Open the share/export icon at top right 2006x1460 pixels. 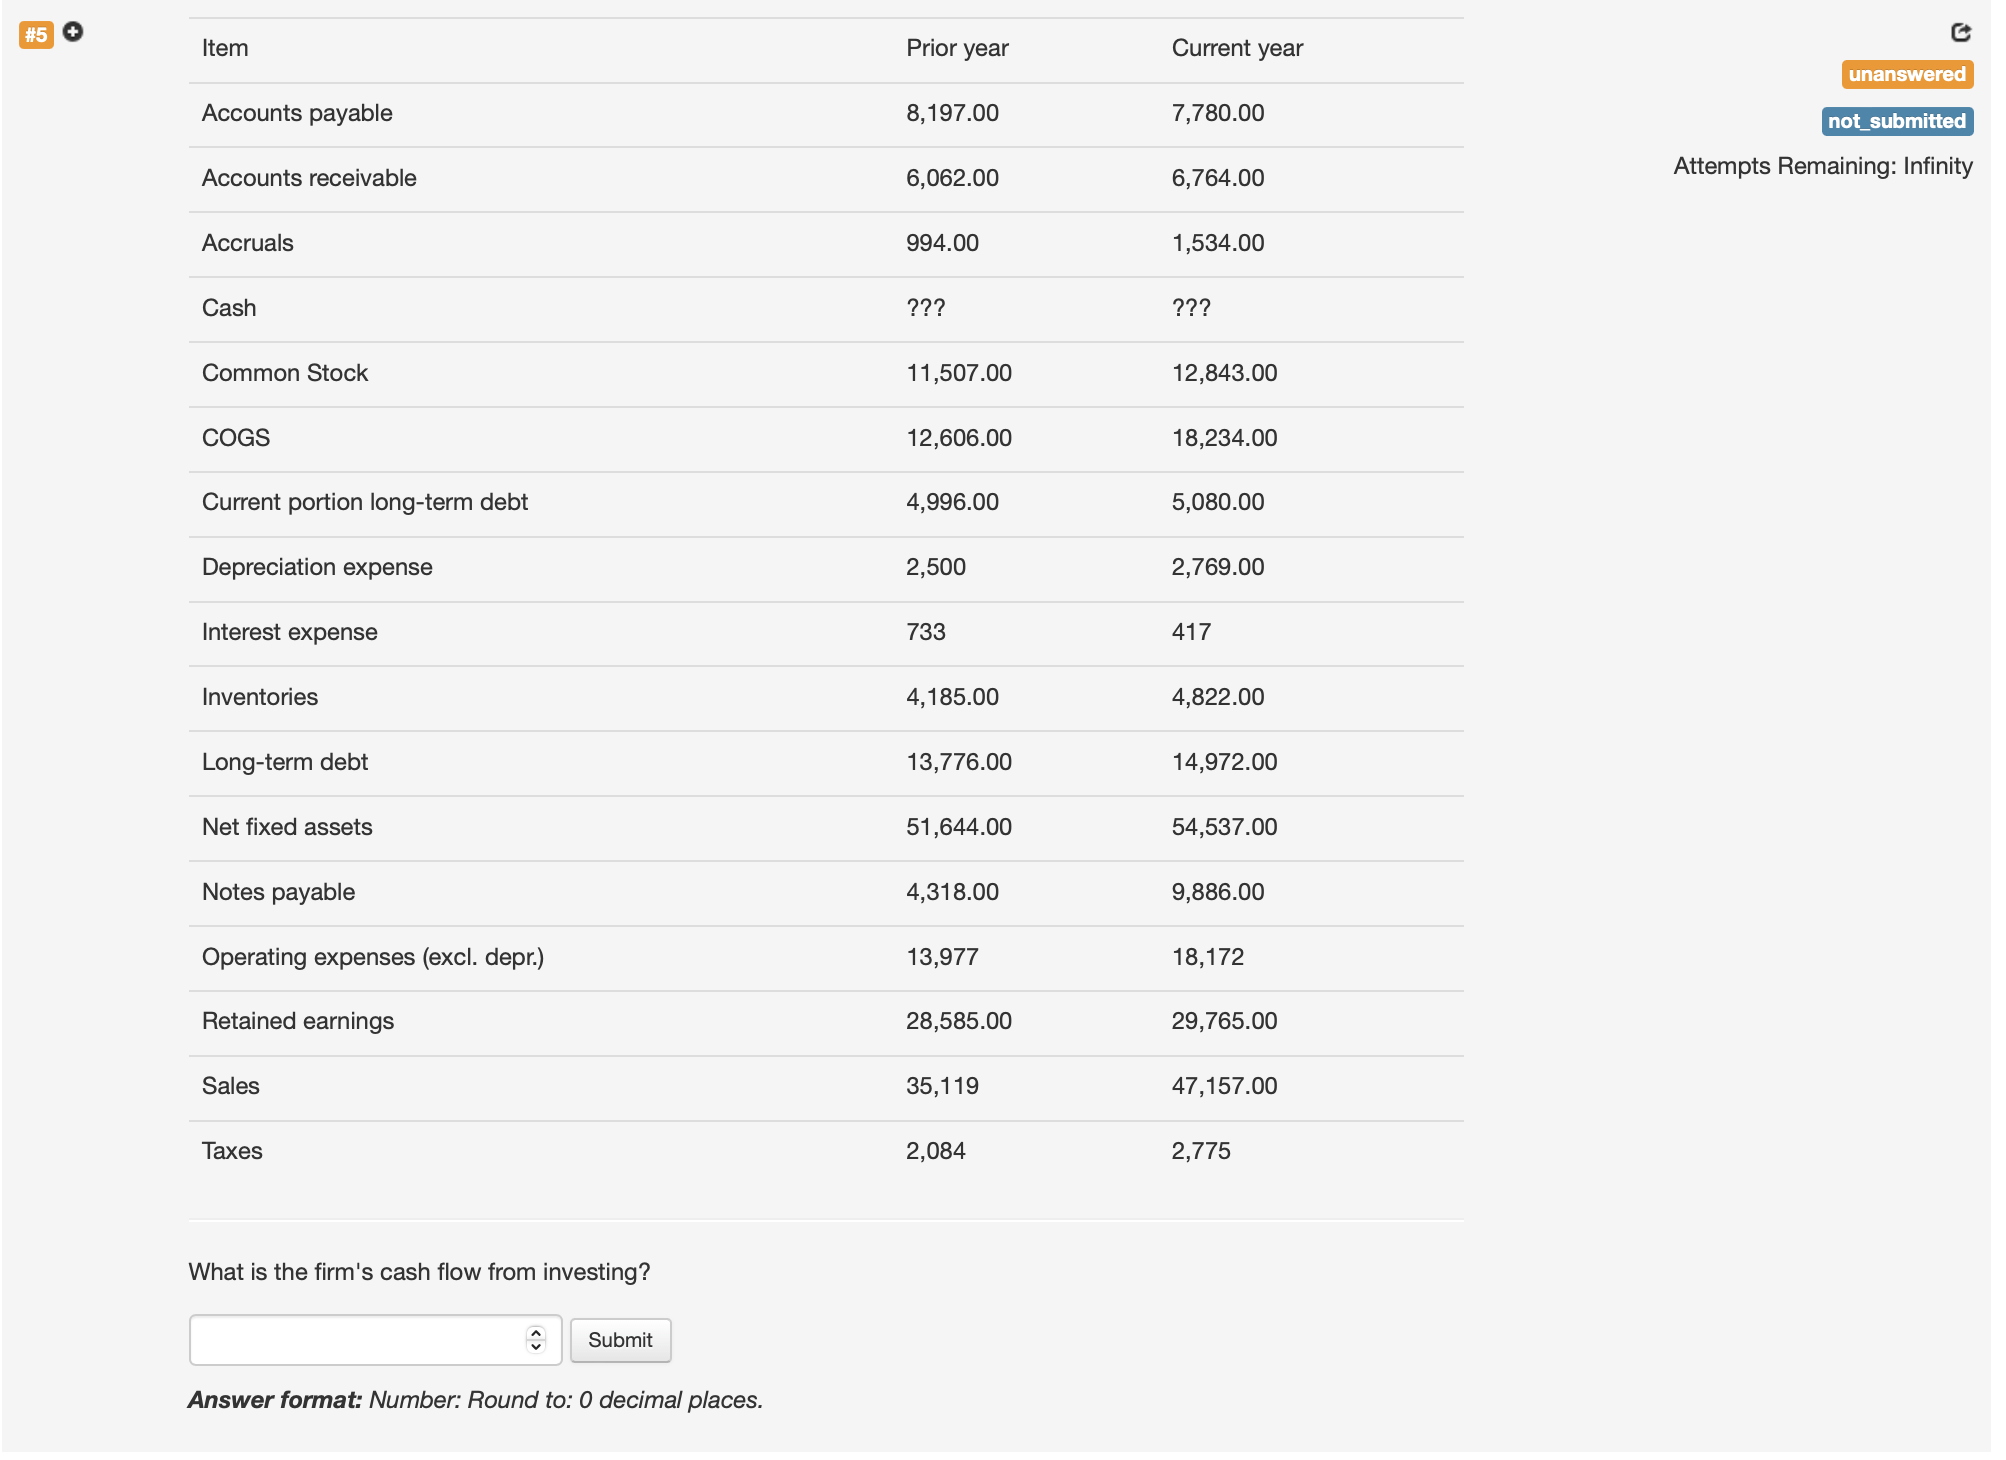pos(1960,32)
